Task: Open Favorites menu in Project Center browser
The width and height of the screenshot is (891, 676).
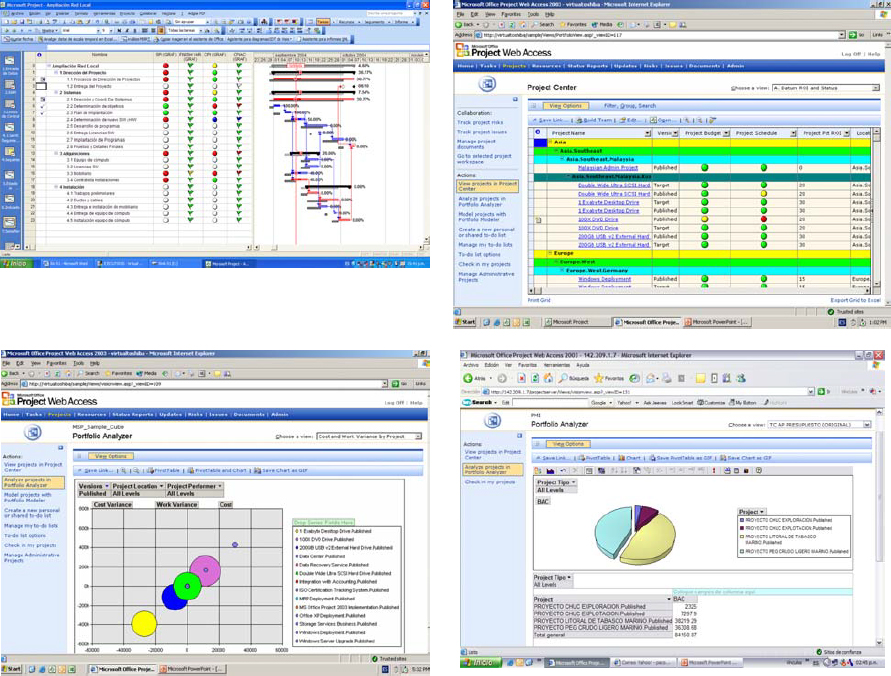Action: 510,14
